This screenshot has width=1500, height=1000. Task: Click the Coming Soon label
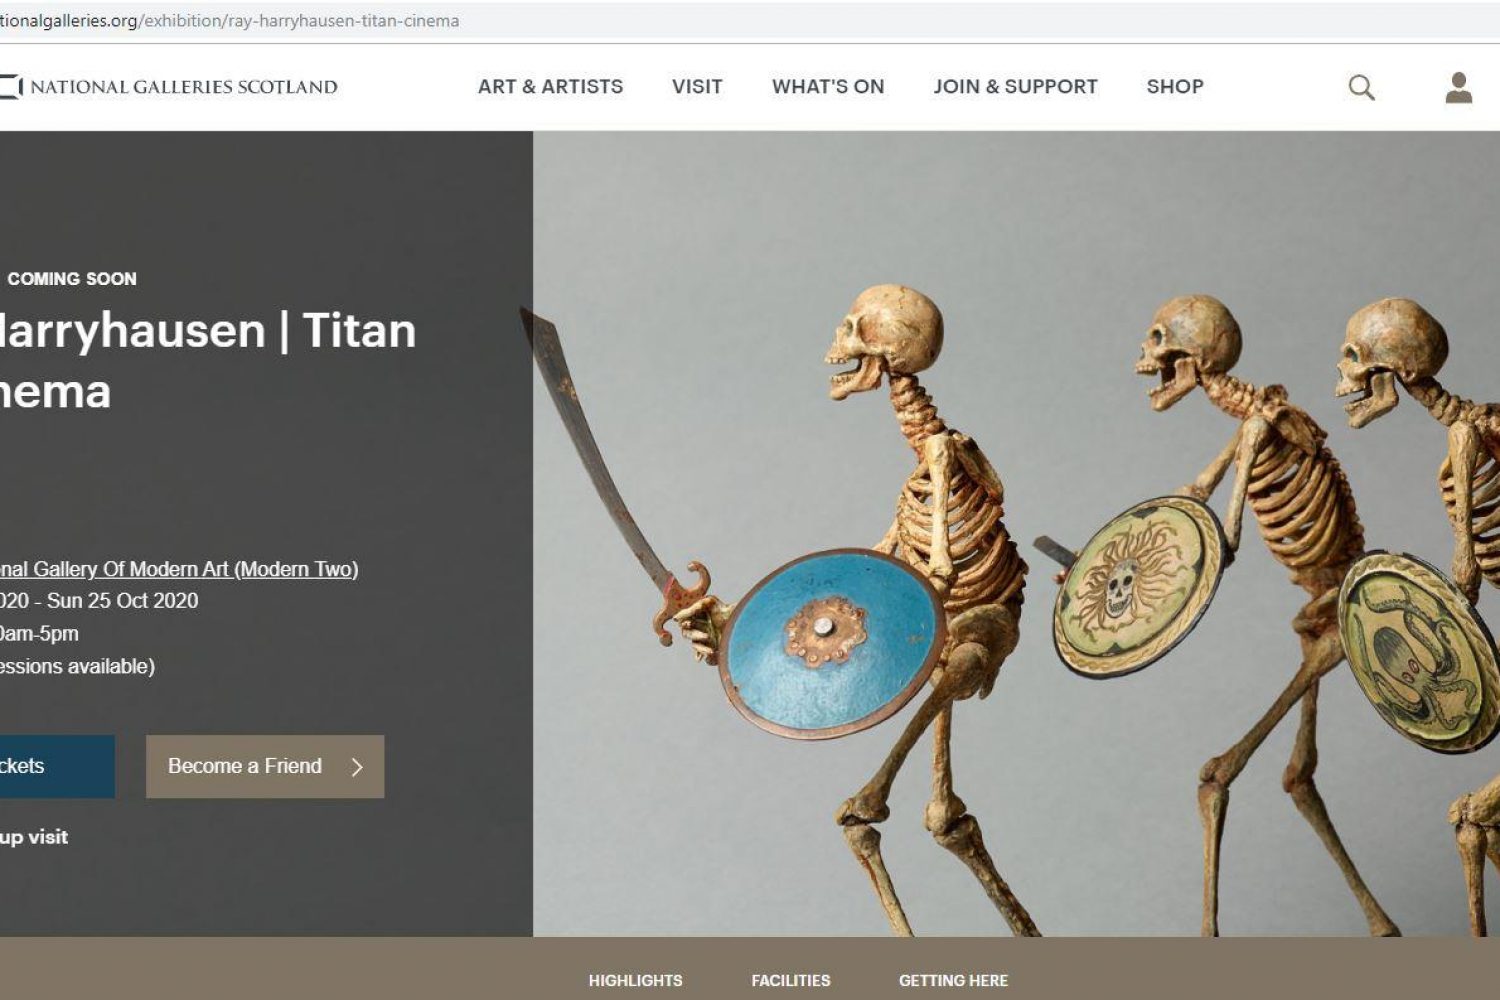tap(72, 279)
